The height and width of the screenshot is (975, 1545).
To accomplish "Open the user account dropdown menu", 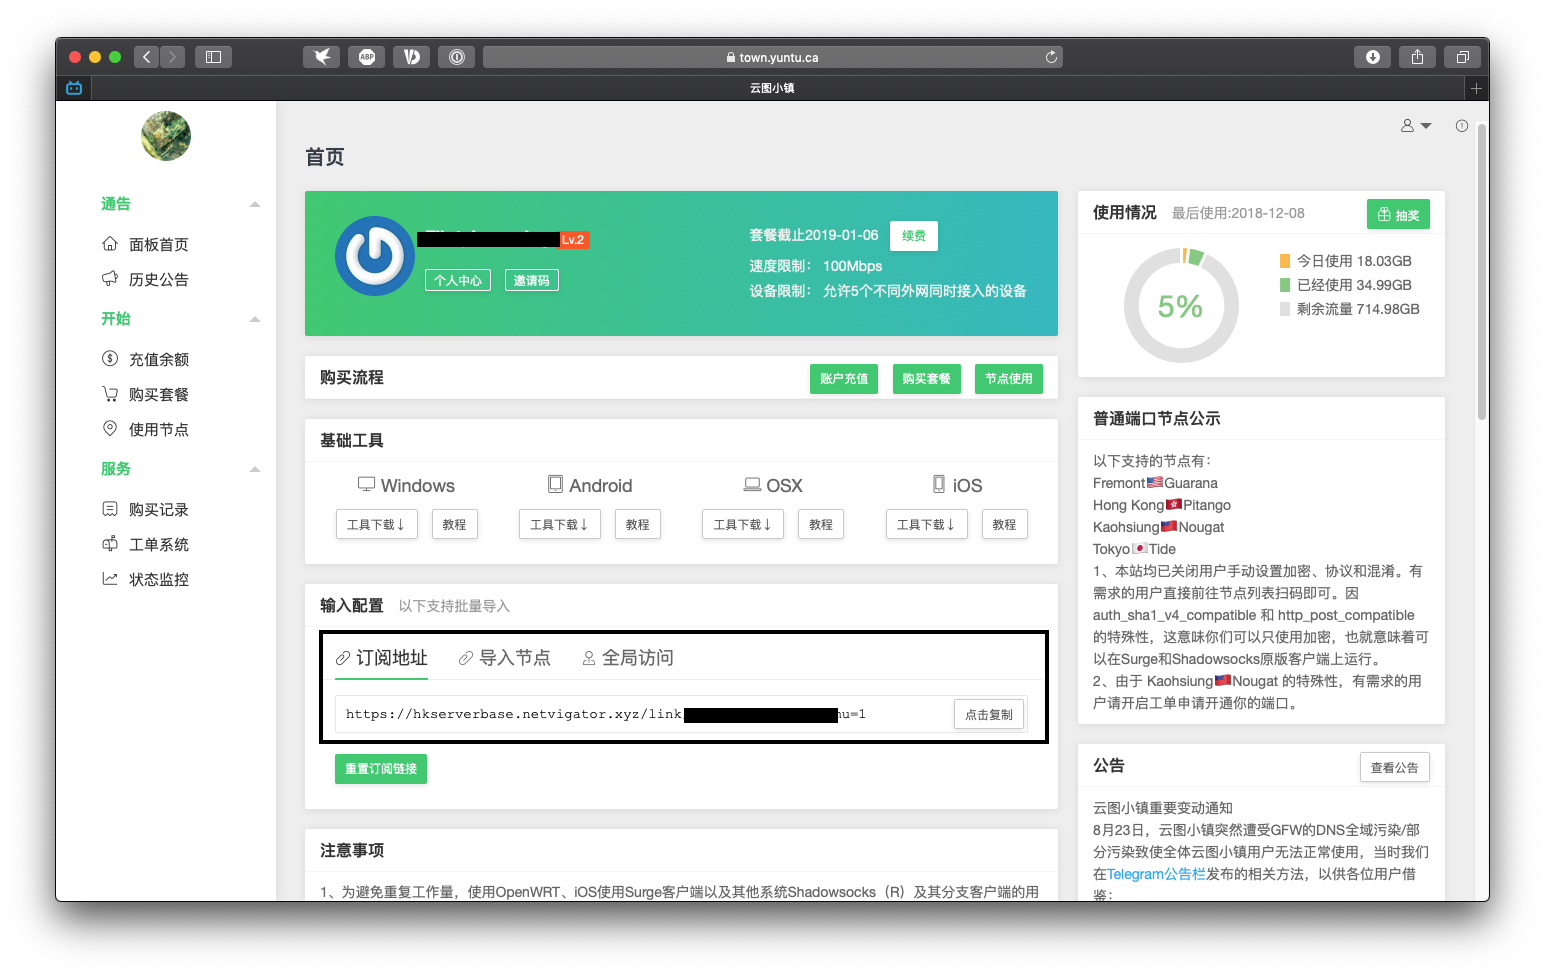I will (1415, 126).
